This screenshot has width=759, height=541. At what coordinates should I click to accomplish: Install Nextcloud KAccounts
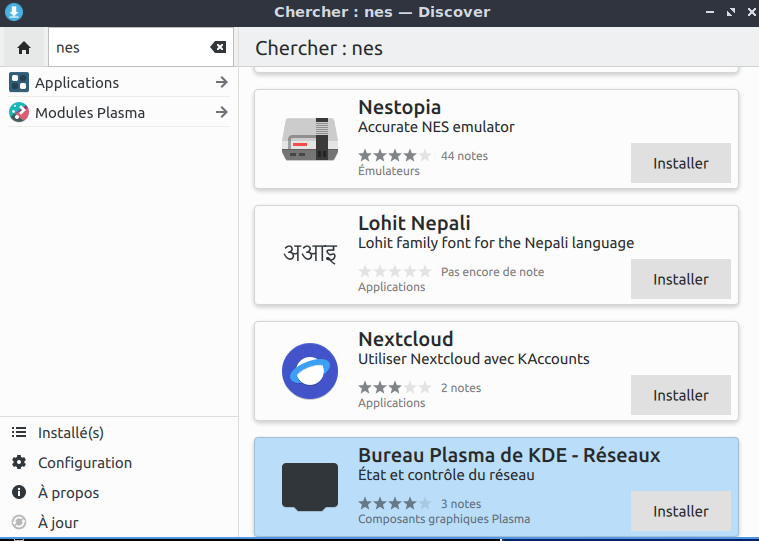pos(680,395)
